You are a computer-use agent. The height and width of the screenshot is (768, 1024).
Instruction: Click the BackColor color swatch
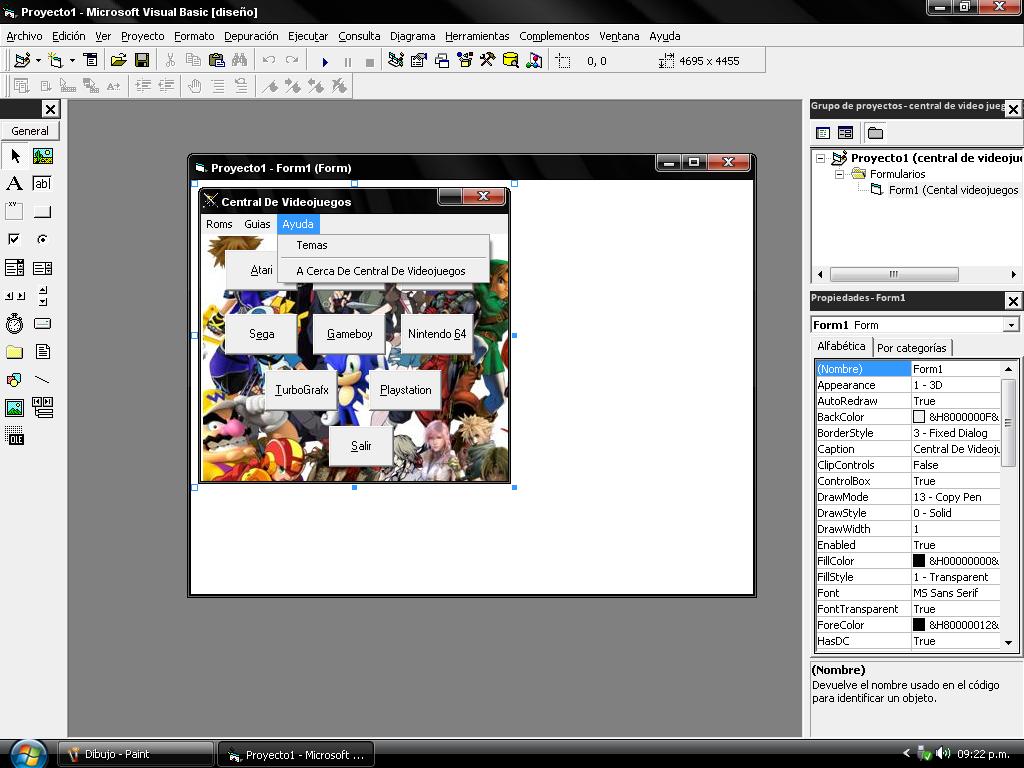[x=919, y=417]
